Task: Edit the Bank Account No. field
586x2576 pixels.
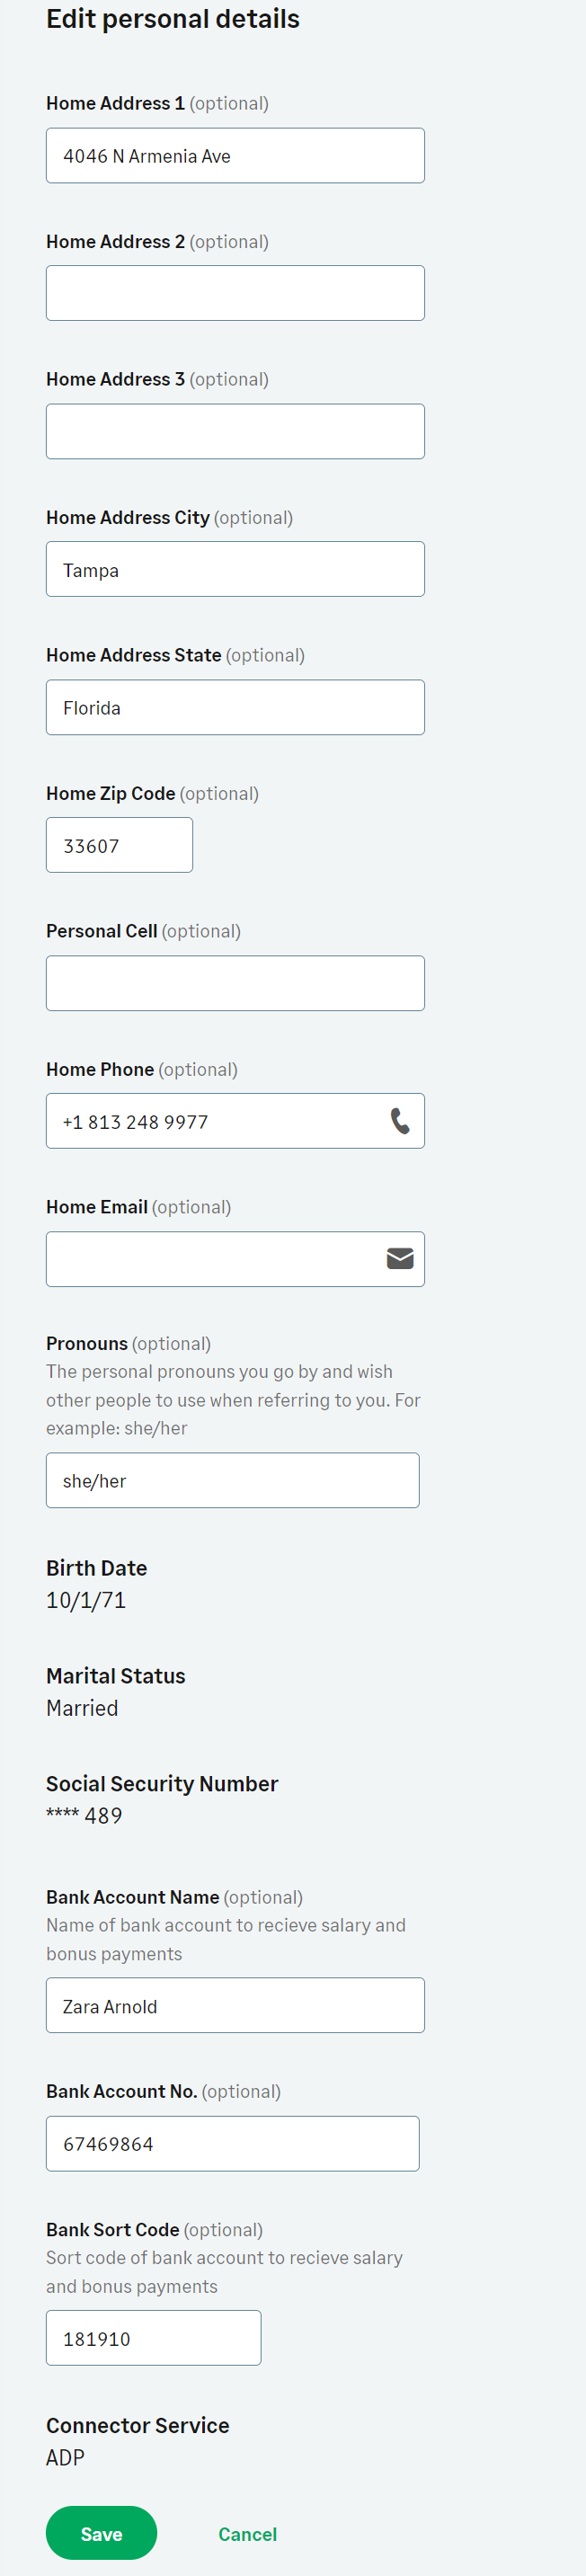Action: [232, 2143]
